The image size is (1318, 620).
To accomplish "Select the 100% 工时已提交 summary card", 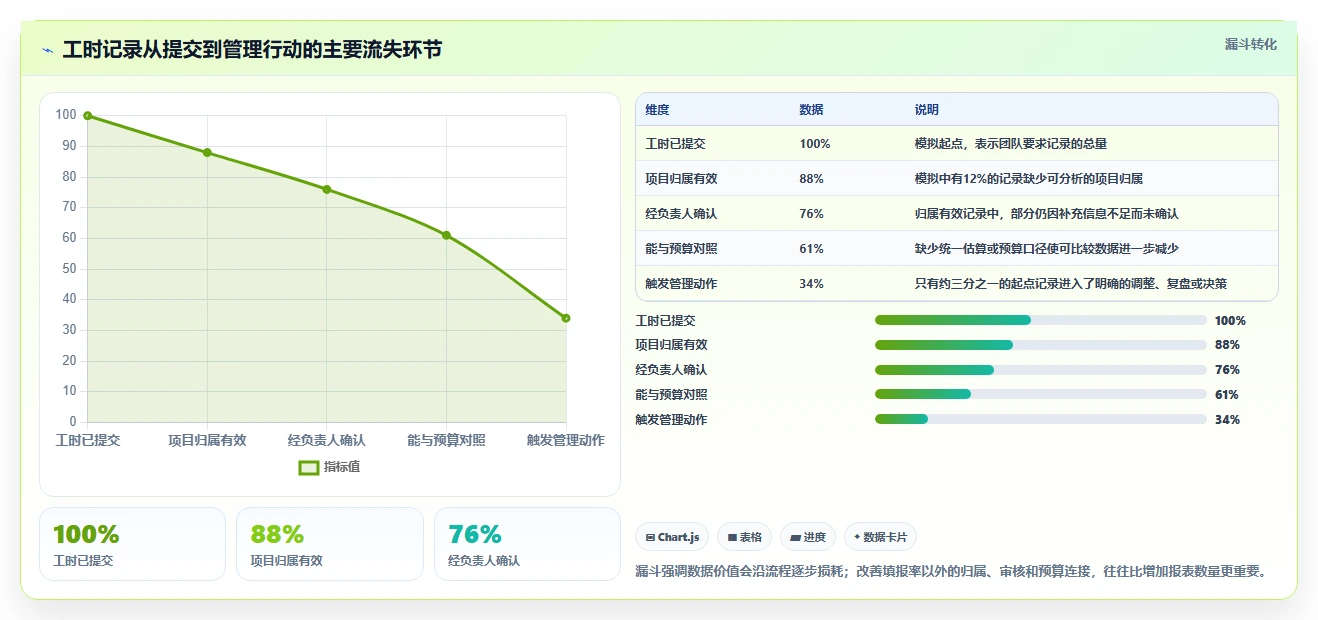I will (132, 544).
